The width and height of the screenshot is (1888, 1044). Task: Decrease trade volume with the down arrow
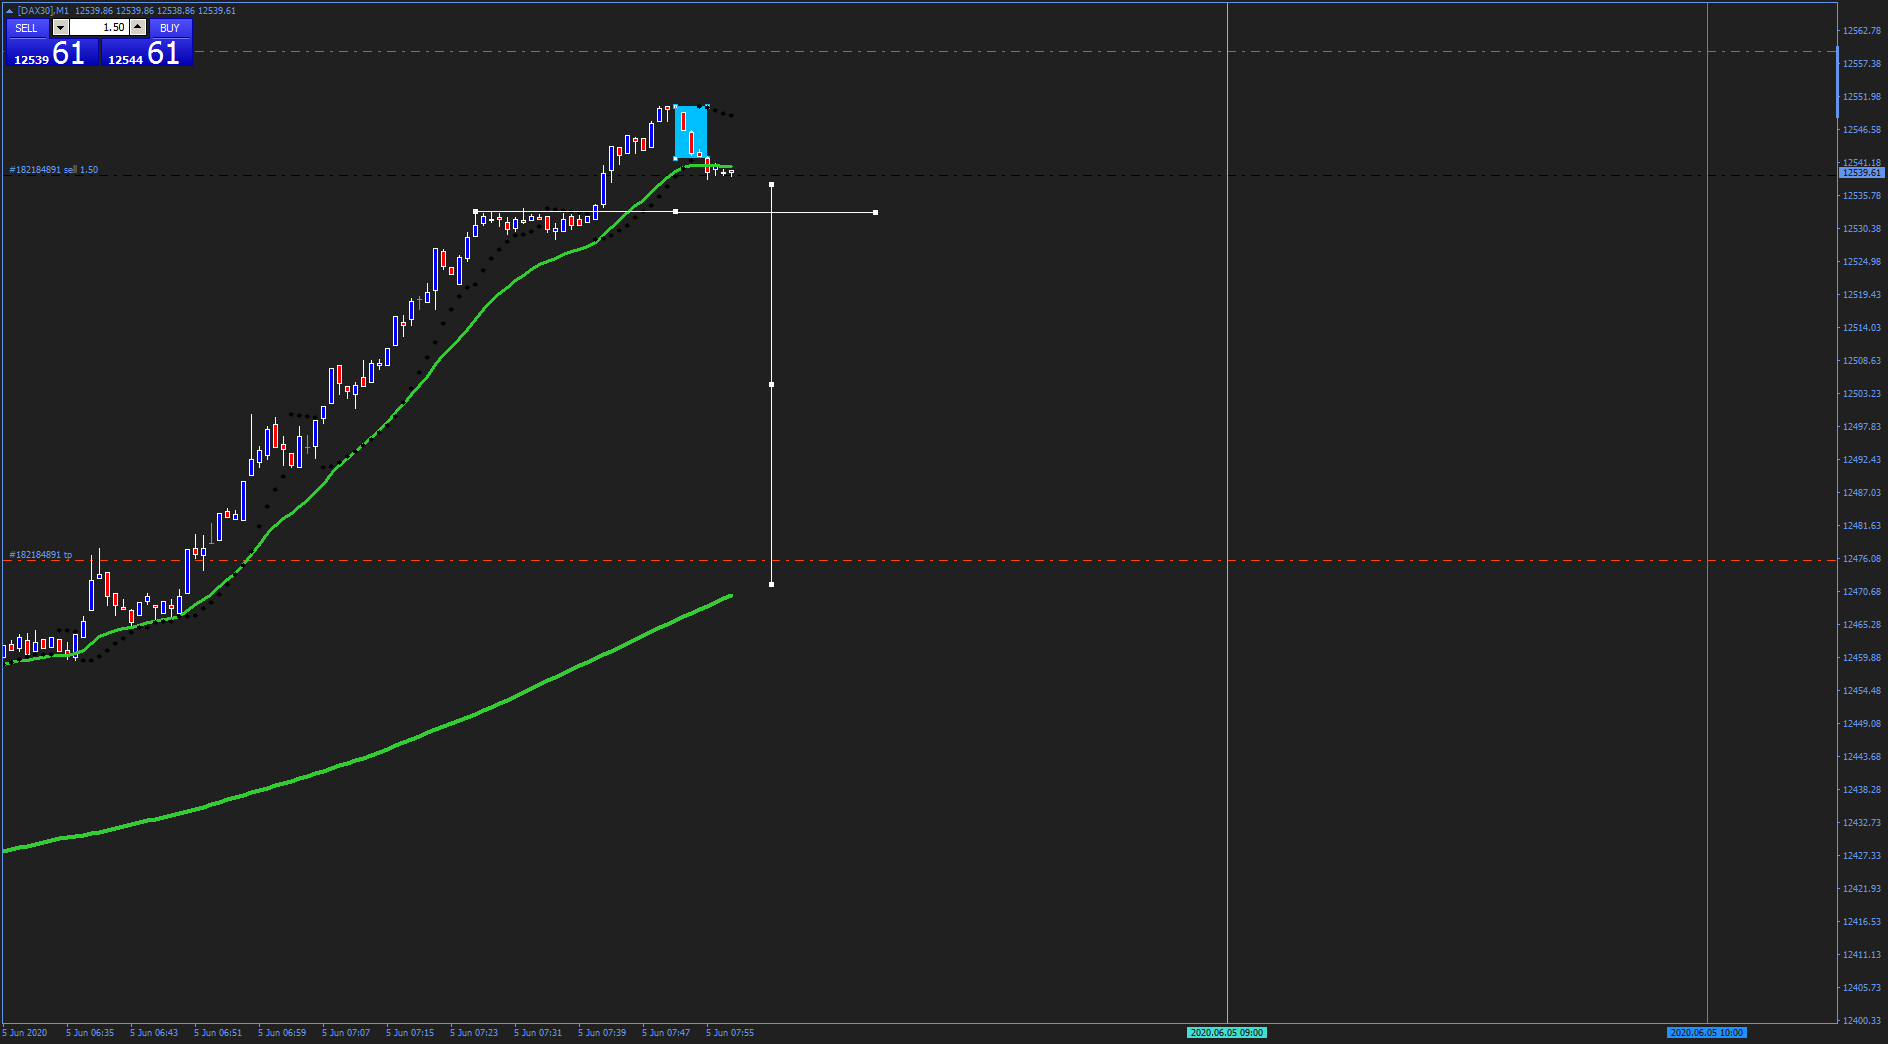click(60, 28)
